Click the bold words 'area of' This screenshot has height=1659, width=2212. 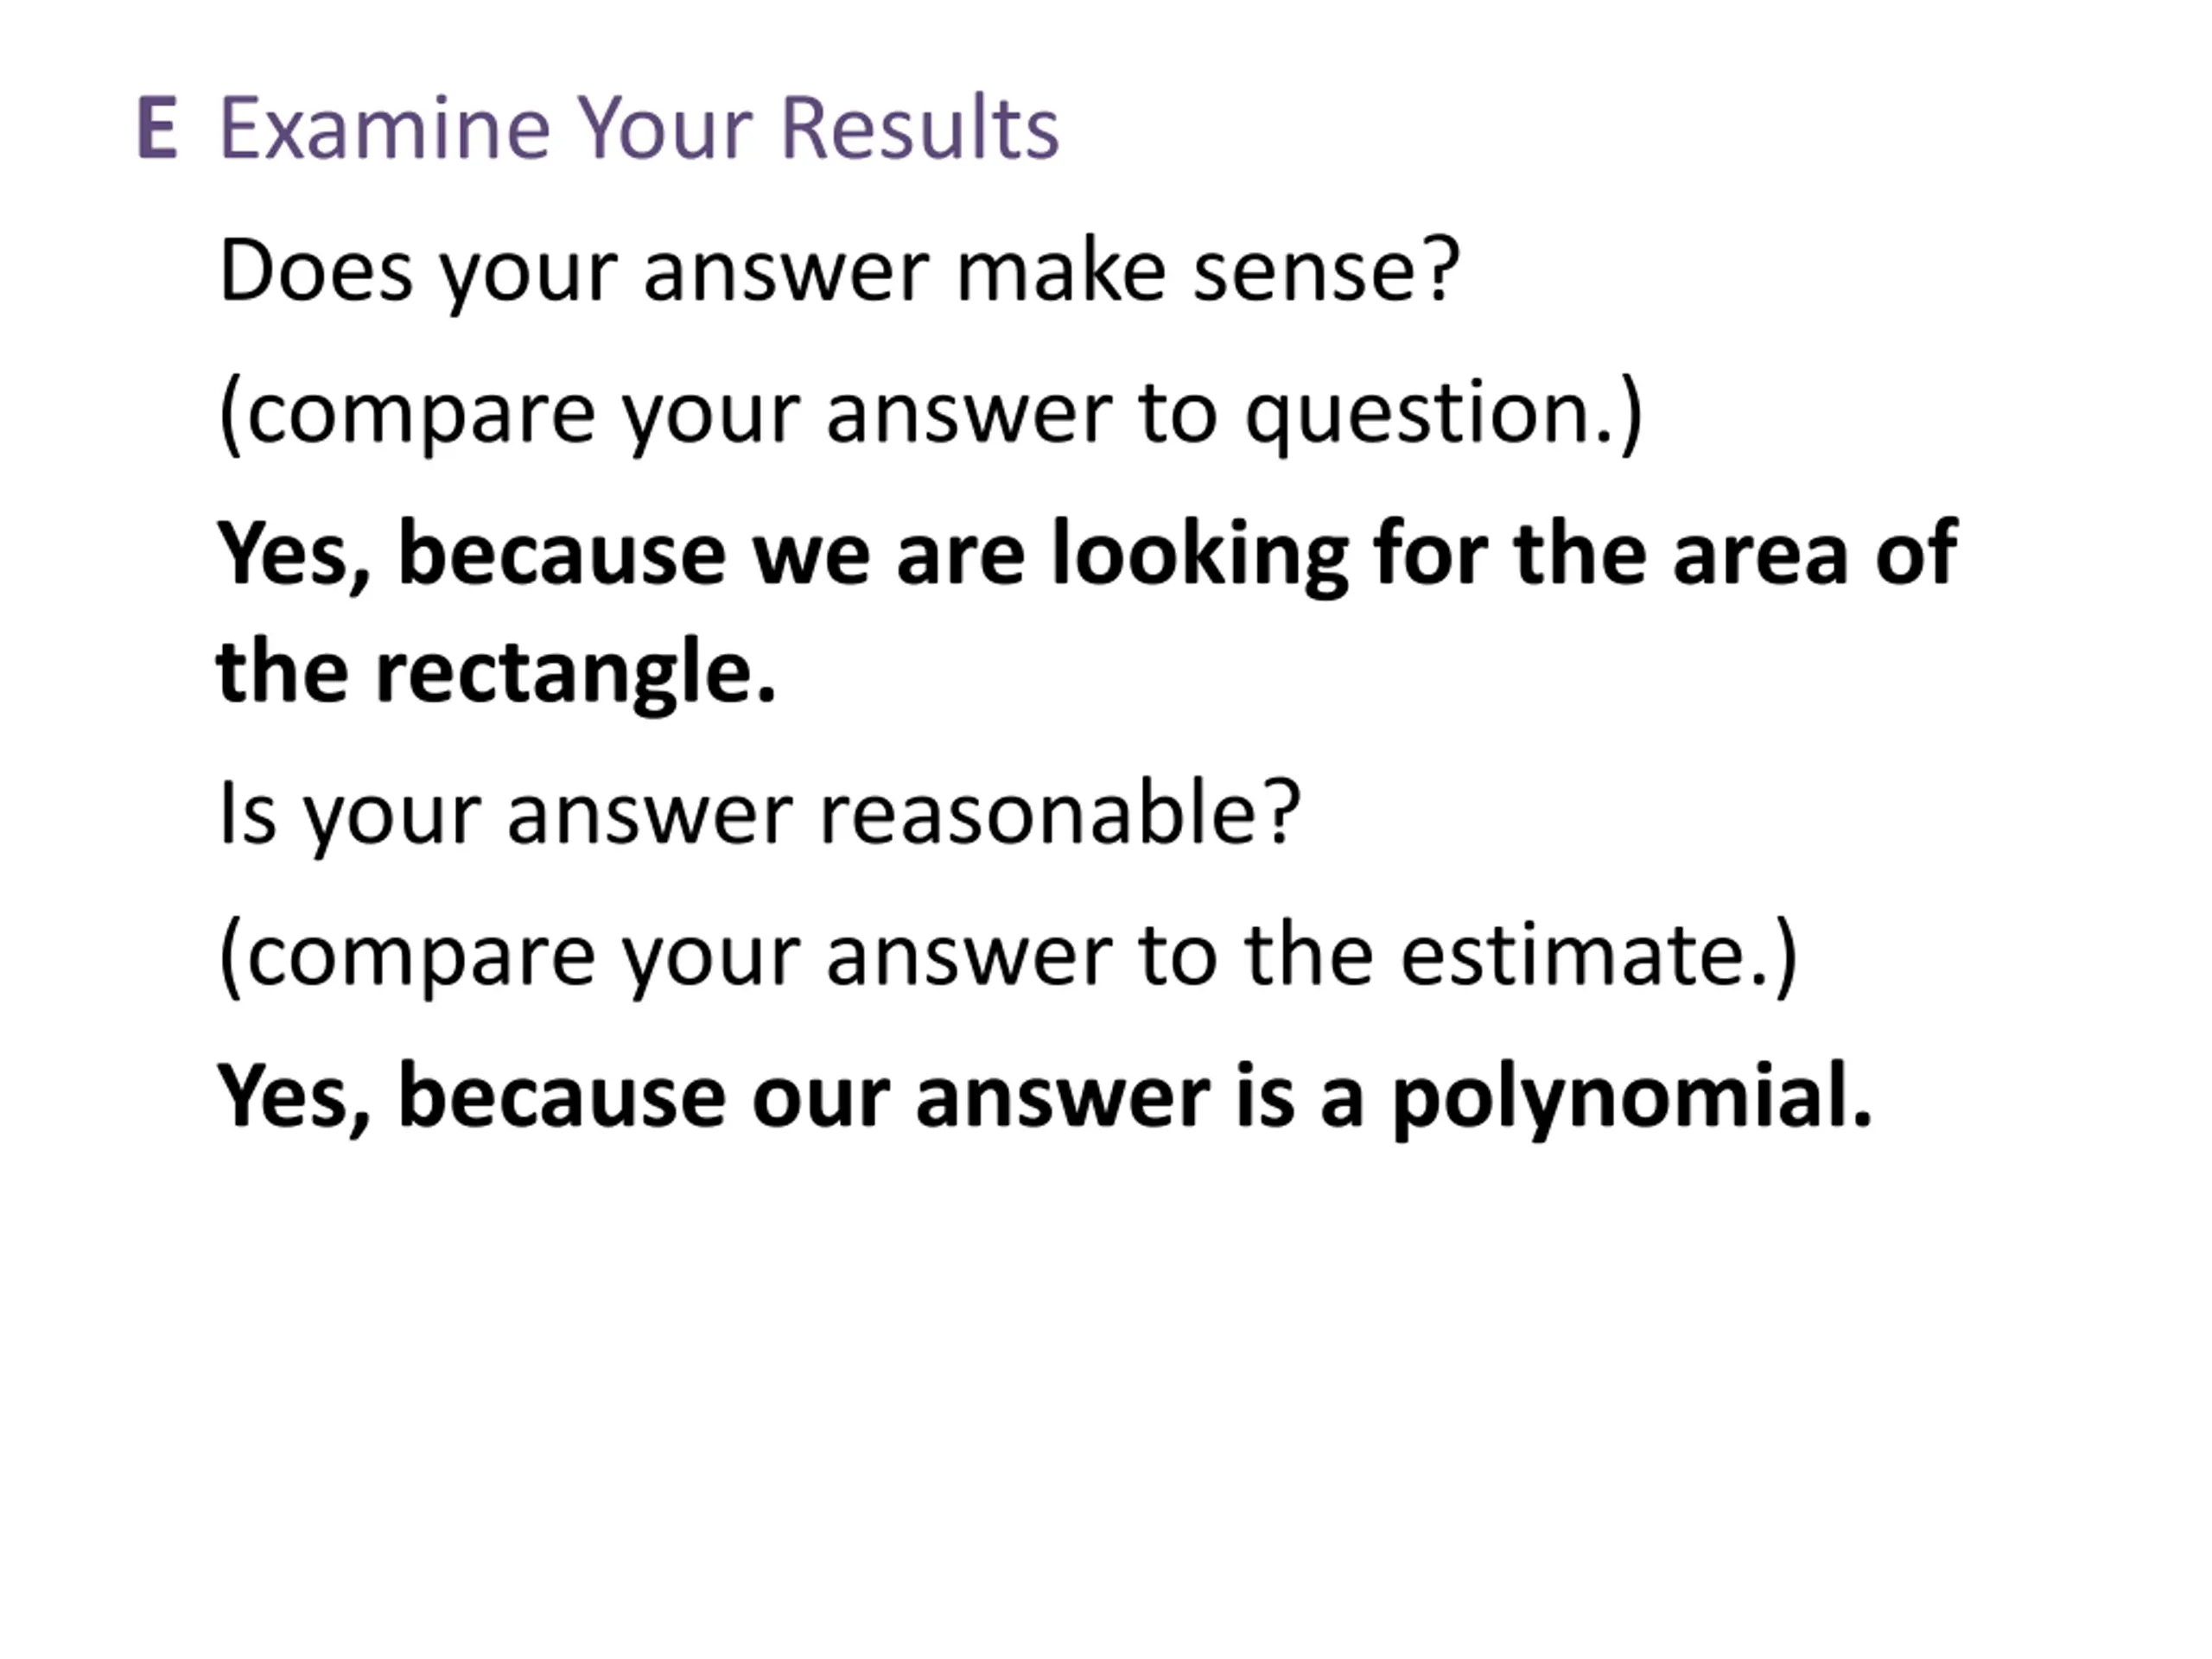[x=1814, y=555]
